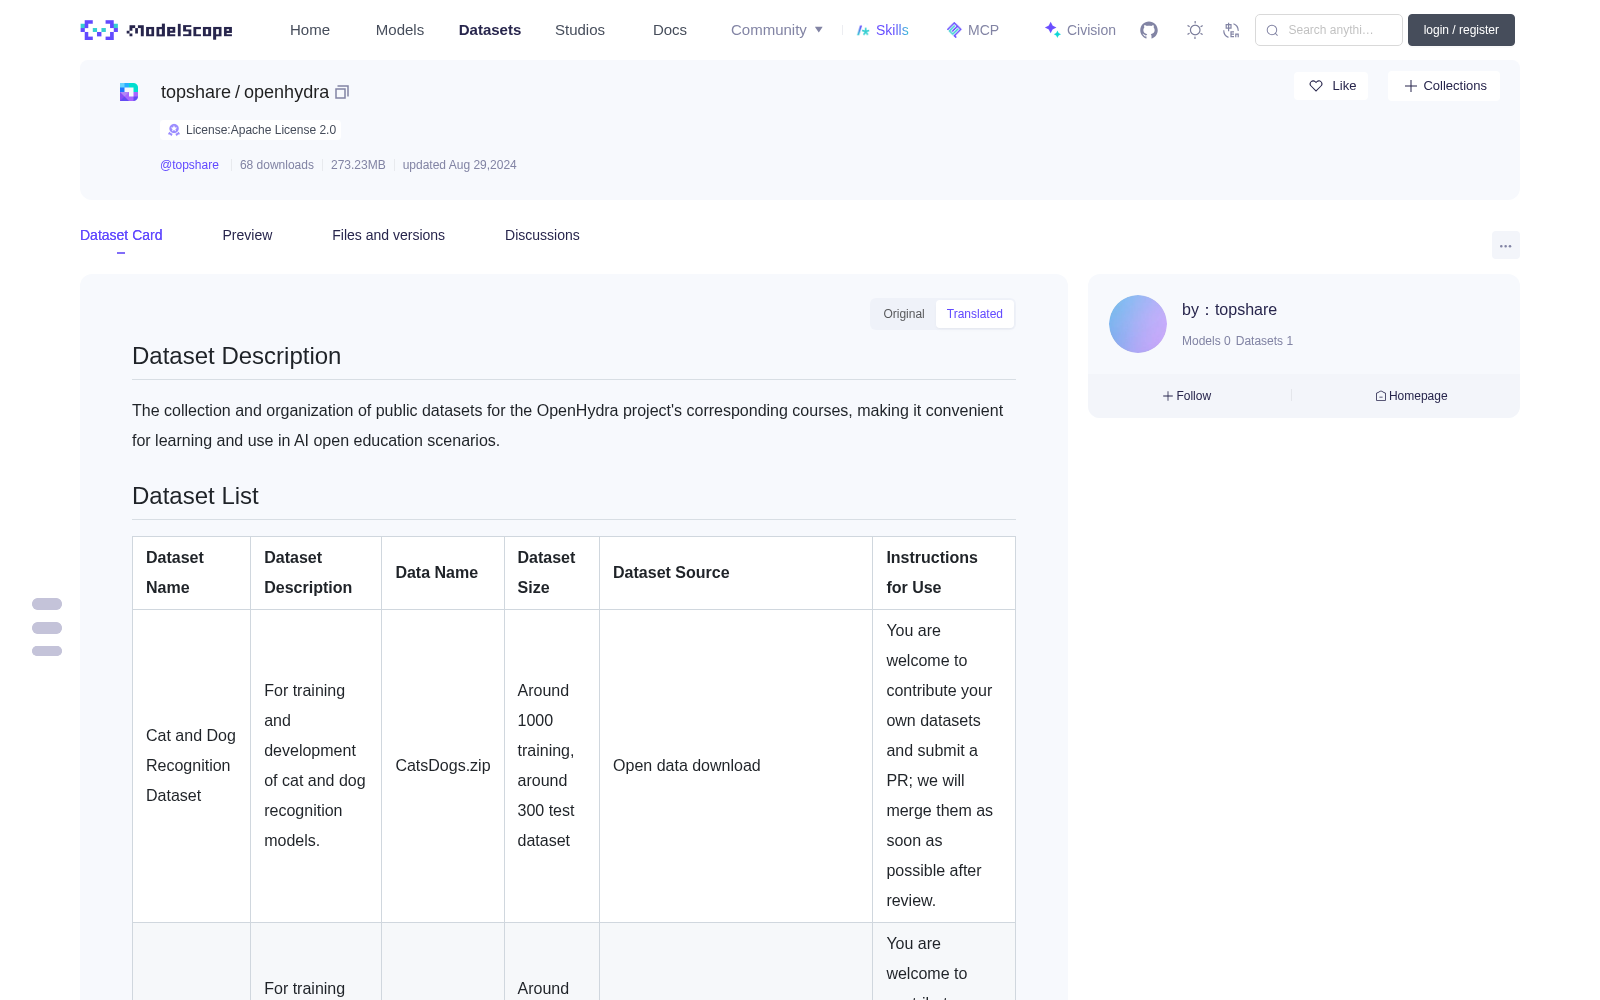This screenshot has width=1600, height=1000.
Task: Visit the author's Homepage
Action: (x=1411, y=396)
